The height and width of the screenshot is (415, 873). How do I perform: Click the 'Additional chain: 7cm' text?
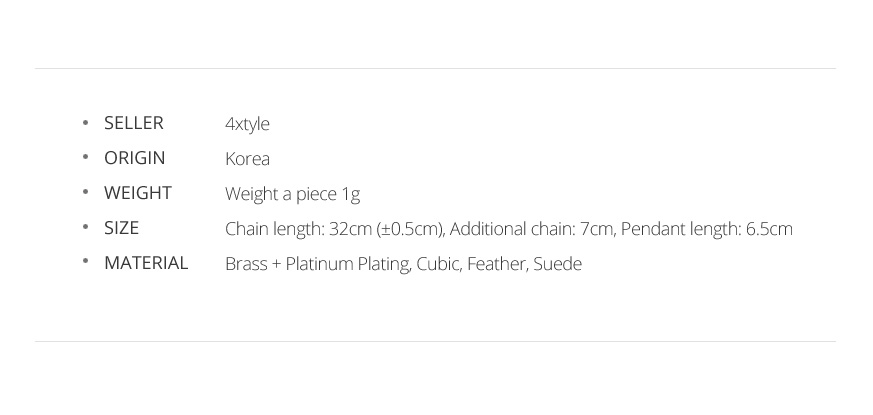pyautogui.click(x=531, y=229)
